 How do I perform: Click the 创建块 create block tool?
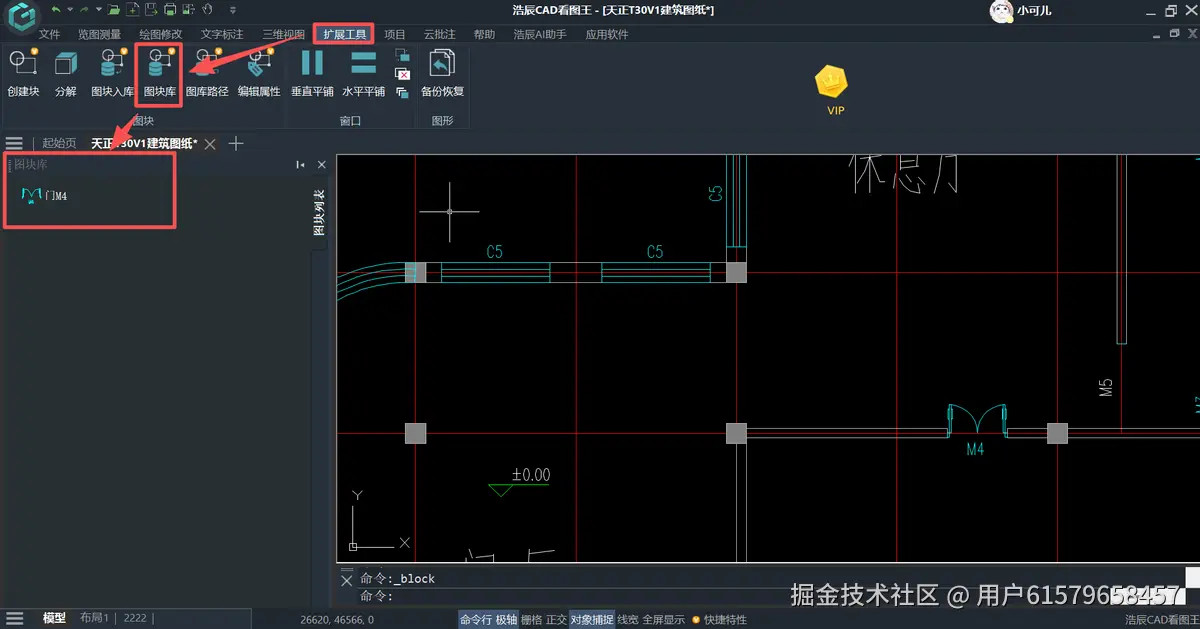pyautogui.click(x=23, y=74)
